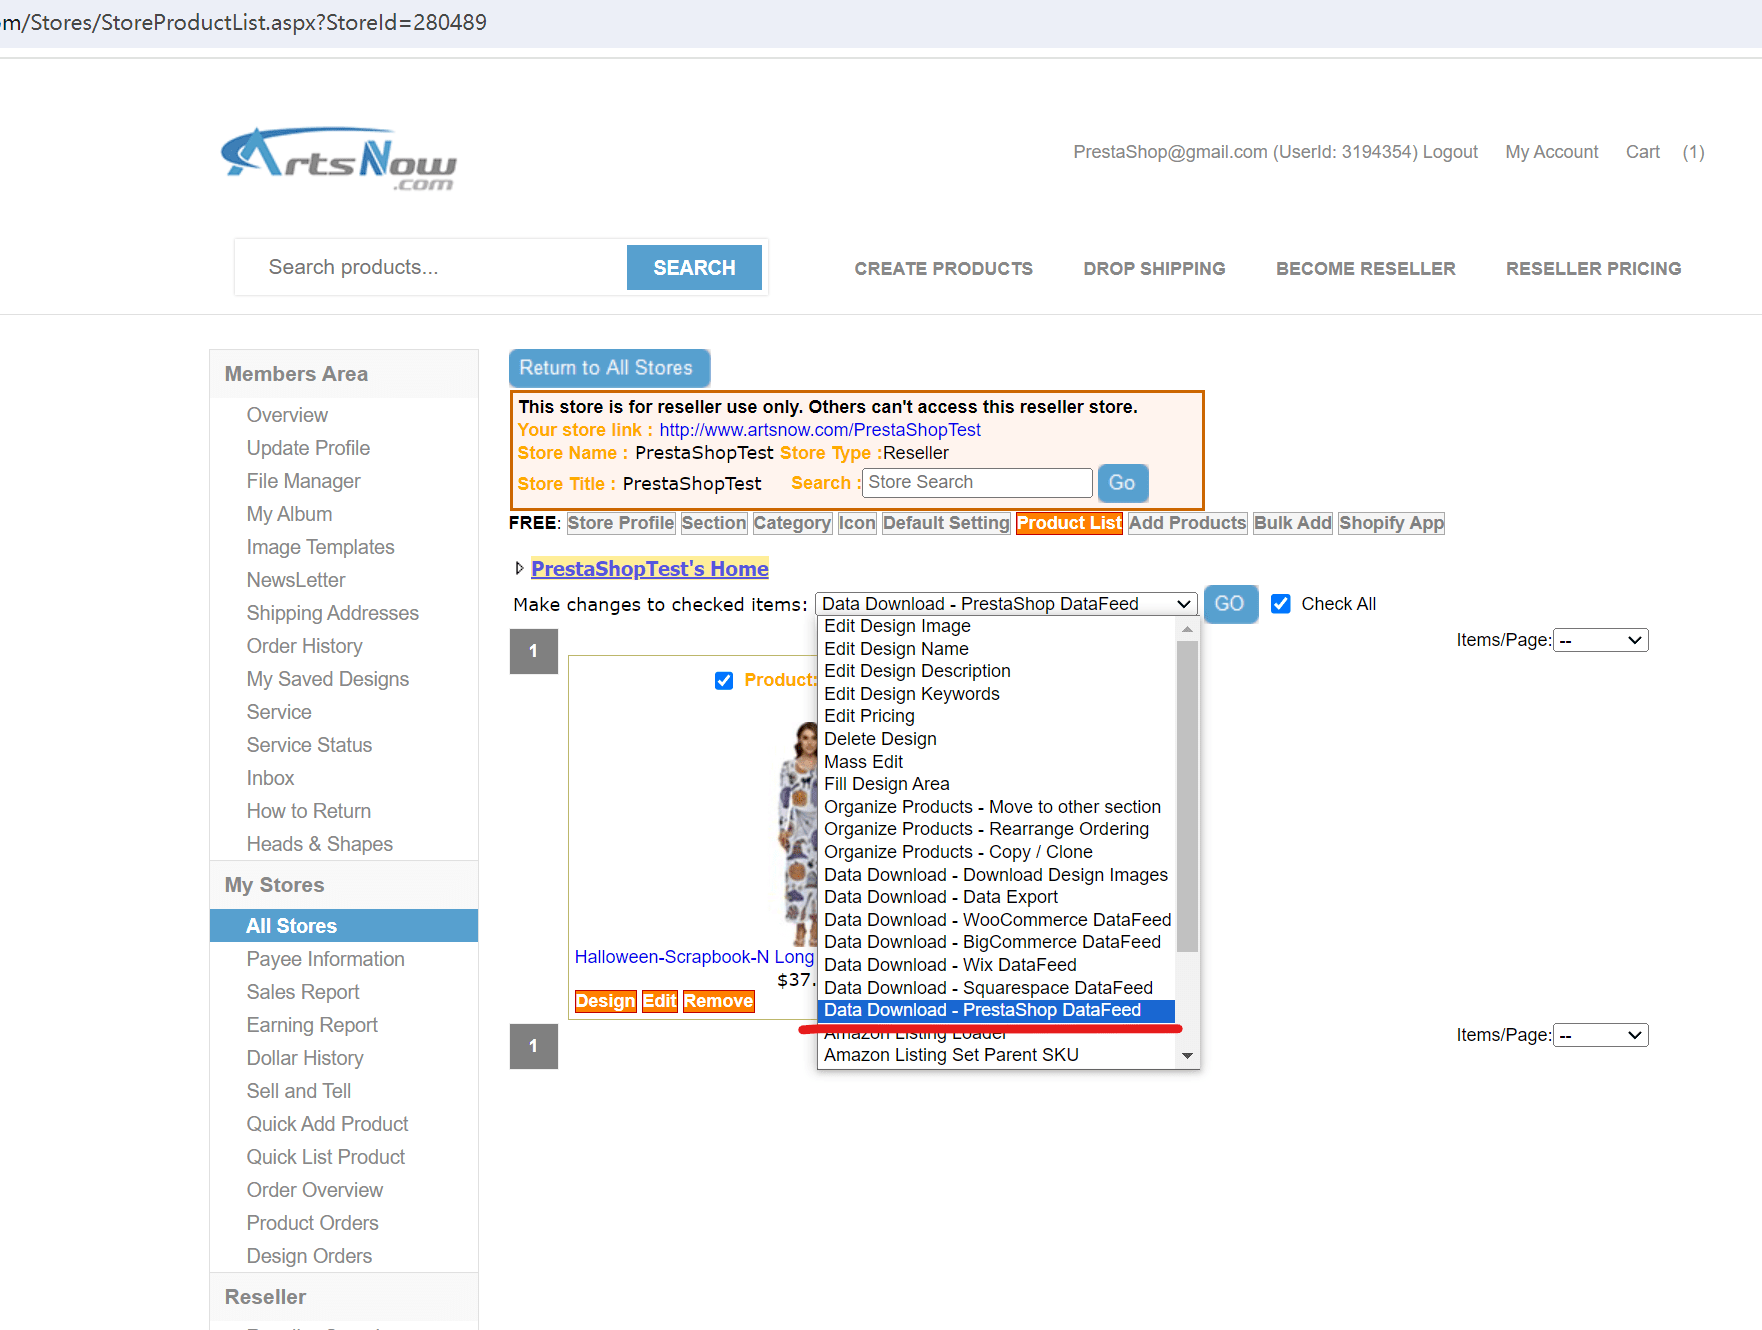Click Return to All Stores button

tap(609, 368)
